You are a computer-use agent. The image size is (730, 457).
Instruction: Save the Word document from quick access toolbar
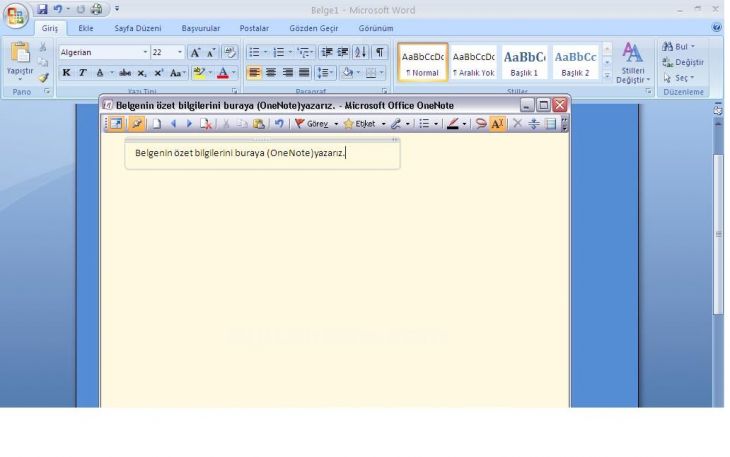coord(42,9)
